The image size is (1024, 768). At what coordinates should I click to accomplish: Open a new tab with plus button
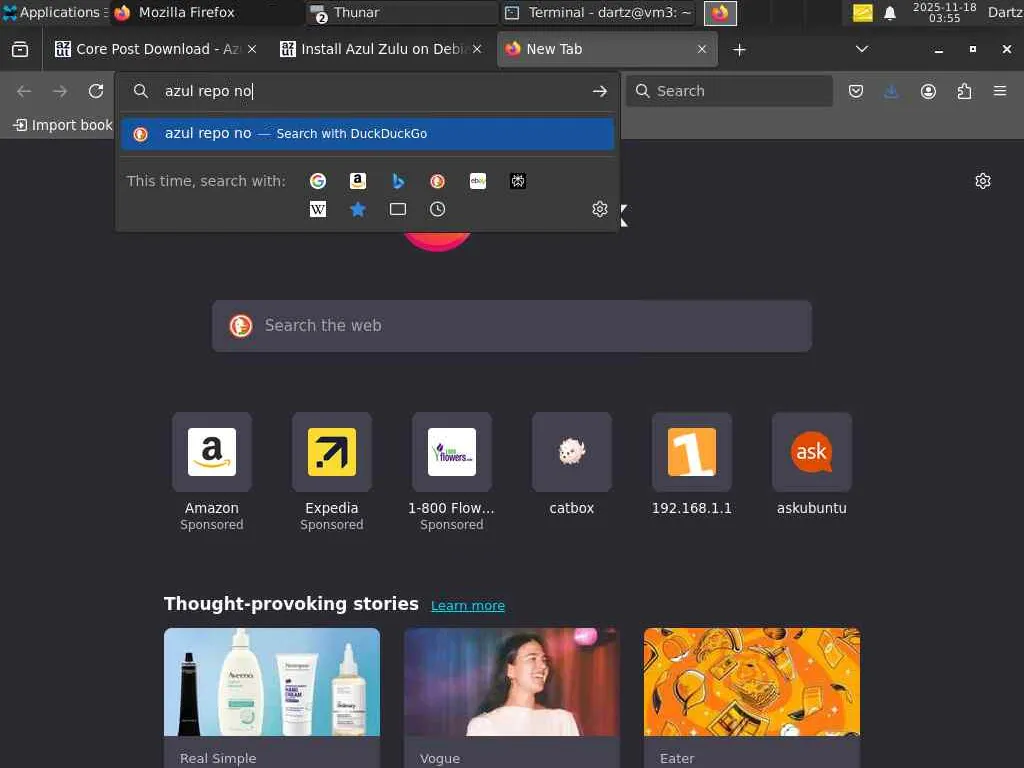point(739,50)
